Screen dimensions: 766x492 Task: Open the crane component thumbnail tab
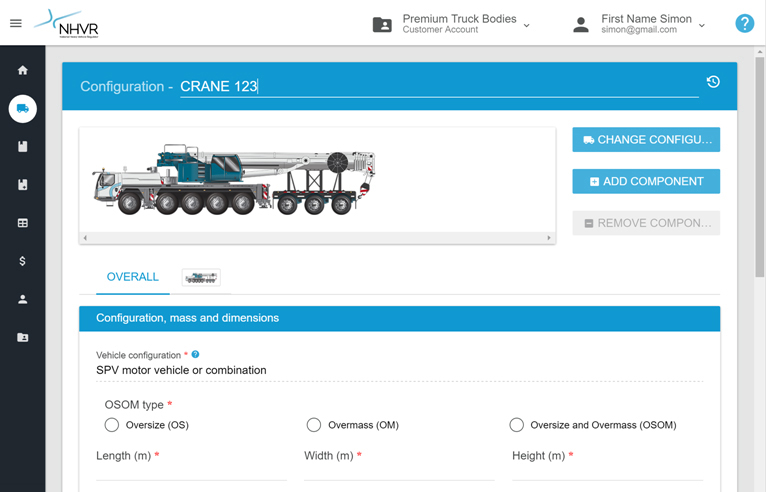click(x=201, y=278)
